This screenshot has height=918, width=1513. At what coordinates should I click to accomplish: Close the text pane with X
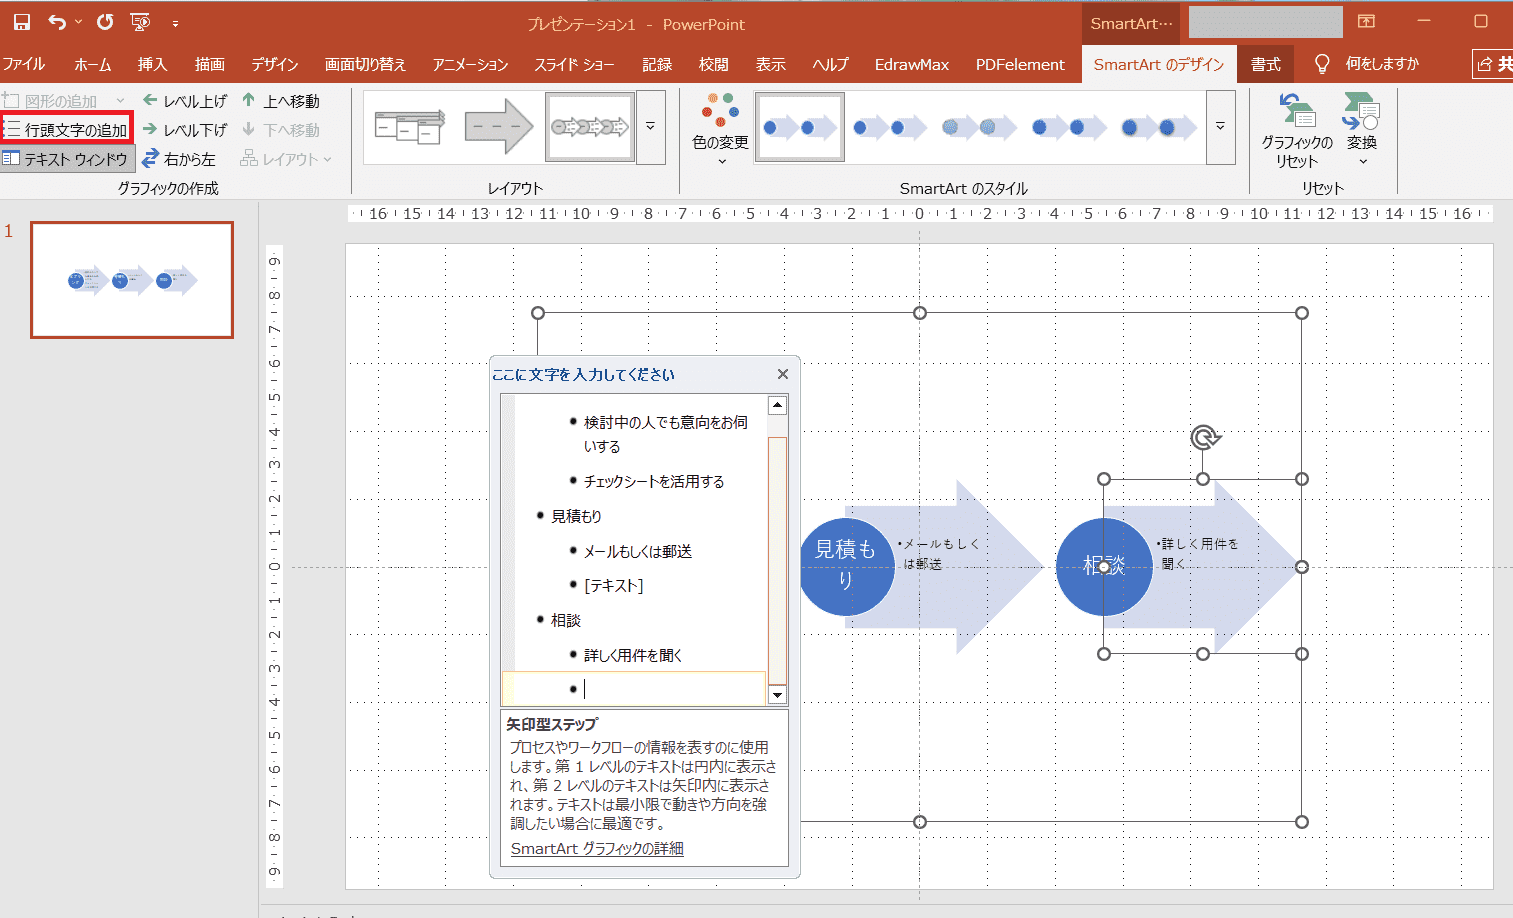click(782, 374)
